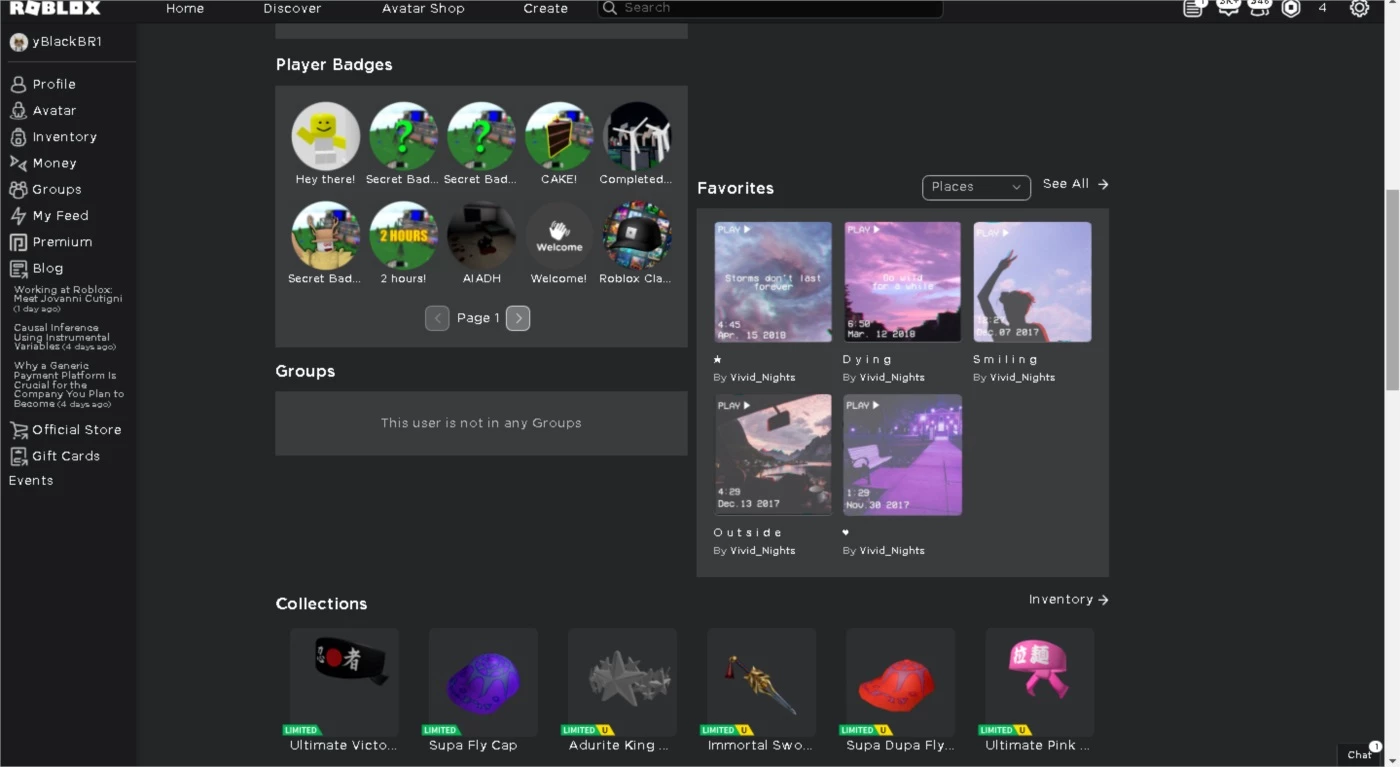Open the Inventory sidebar icon
The height and width of the screenshot is (767, 1400).
click(18, 137)
